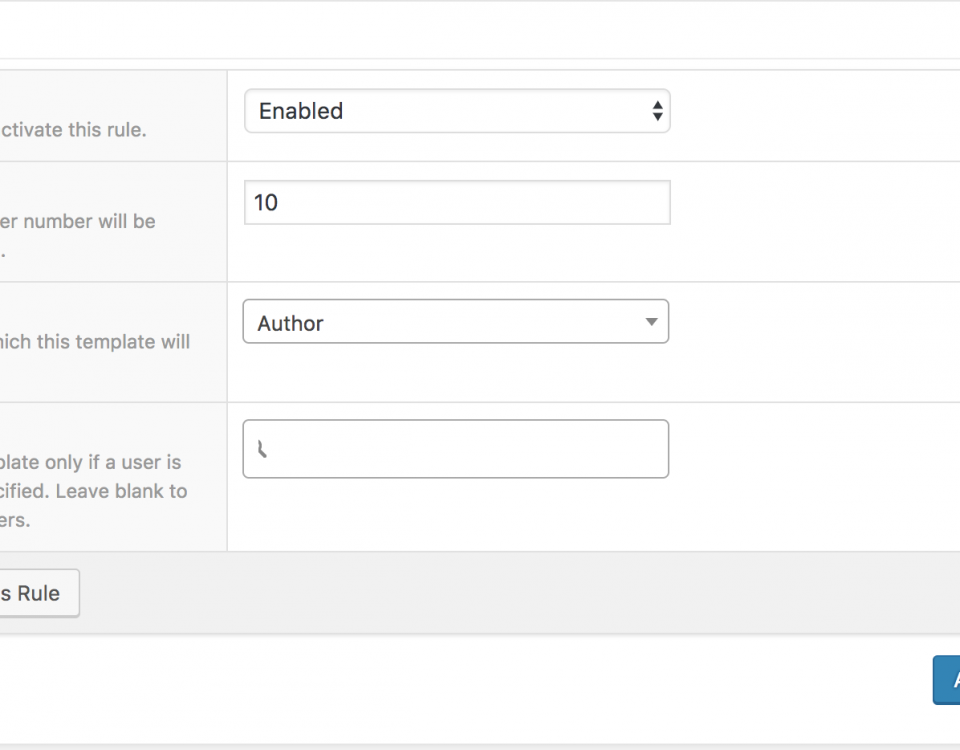
Task: Click the 'cified. Leave blank to' help line
Action: pyautogui.click(x=94, y=491)
